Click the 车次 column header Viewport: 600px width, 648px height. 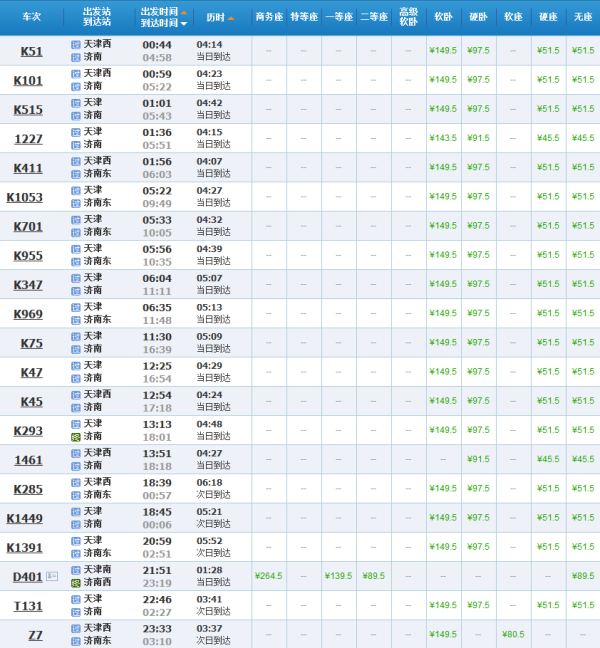[x=32, y=18]
